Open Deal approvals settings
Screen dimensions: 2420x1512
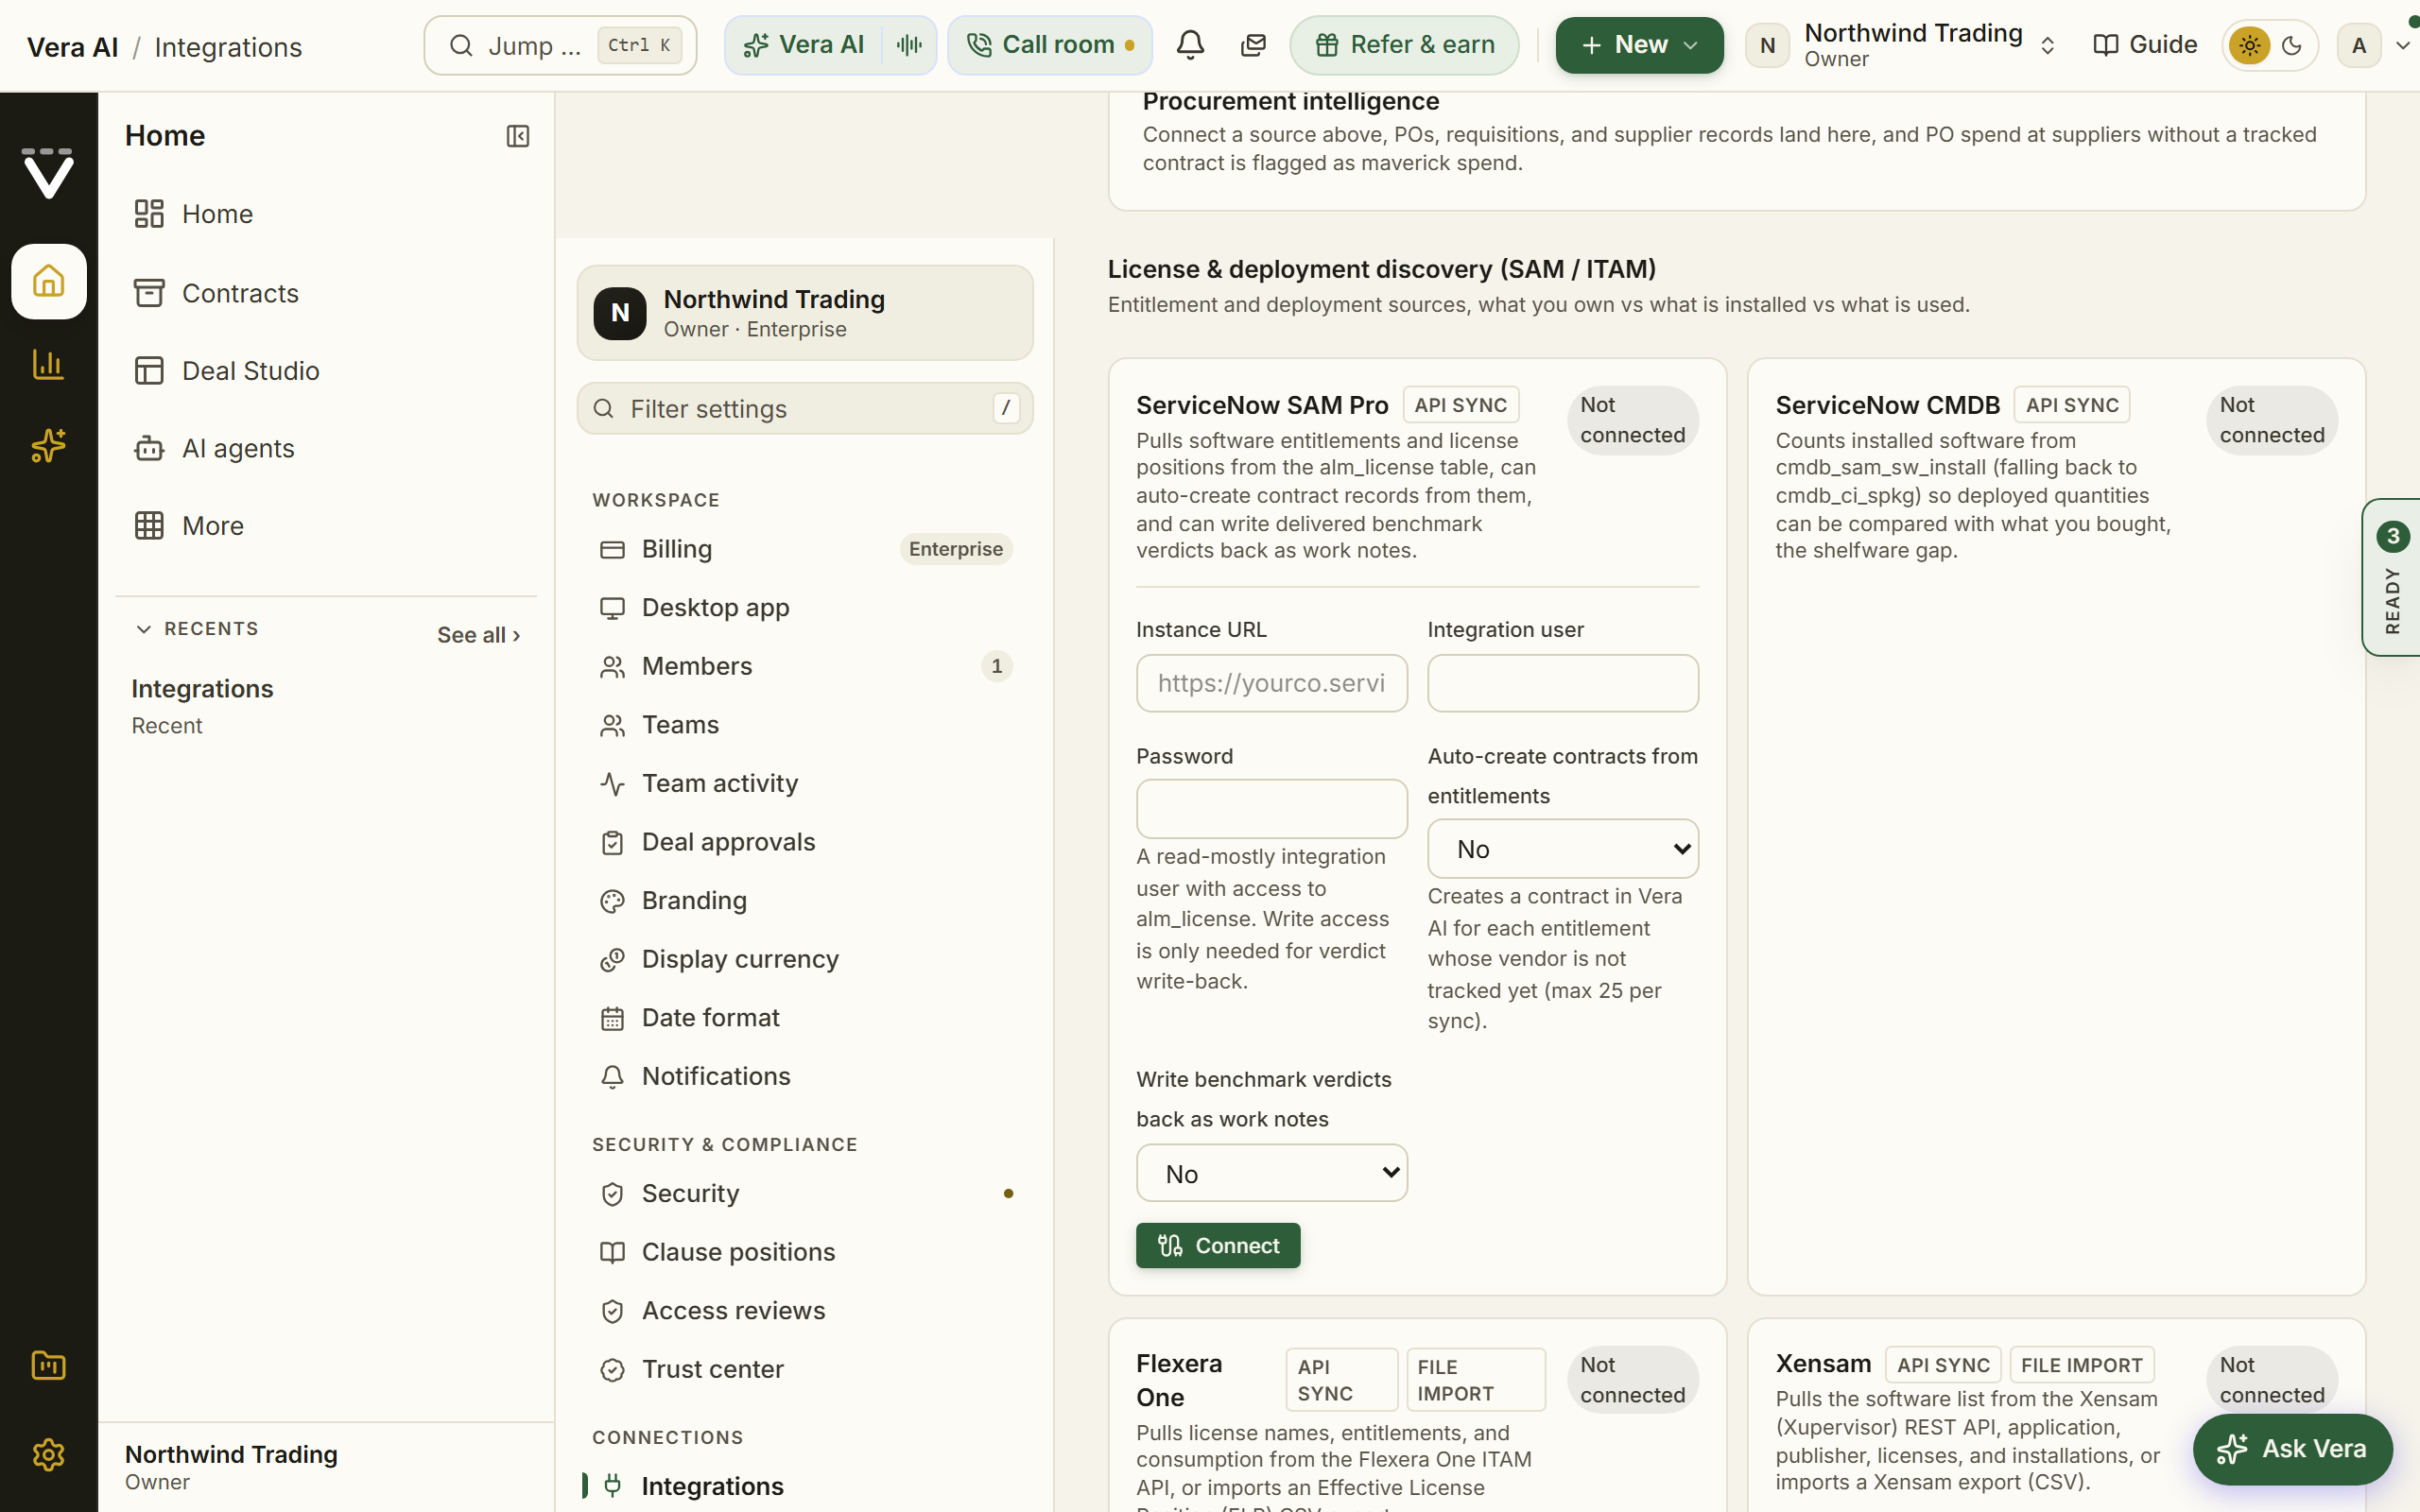tap(805, 842)
